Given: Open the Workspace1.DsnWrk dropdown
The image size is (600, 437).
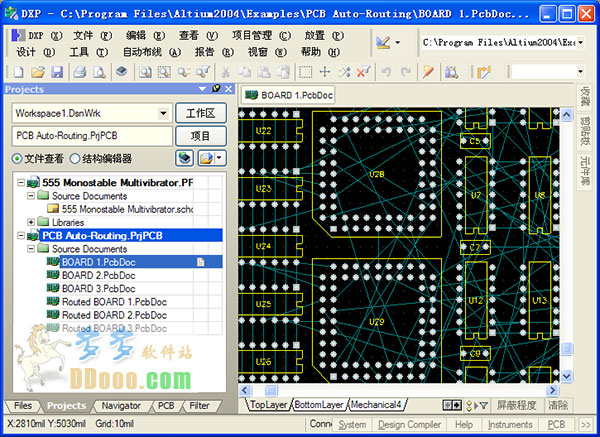Looking at the screenshot, I should tap(163, 113).
